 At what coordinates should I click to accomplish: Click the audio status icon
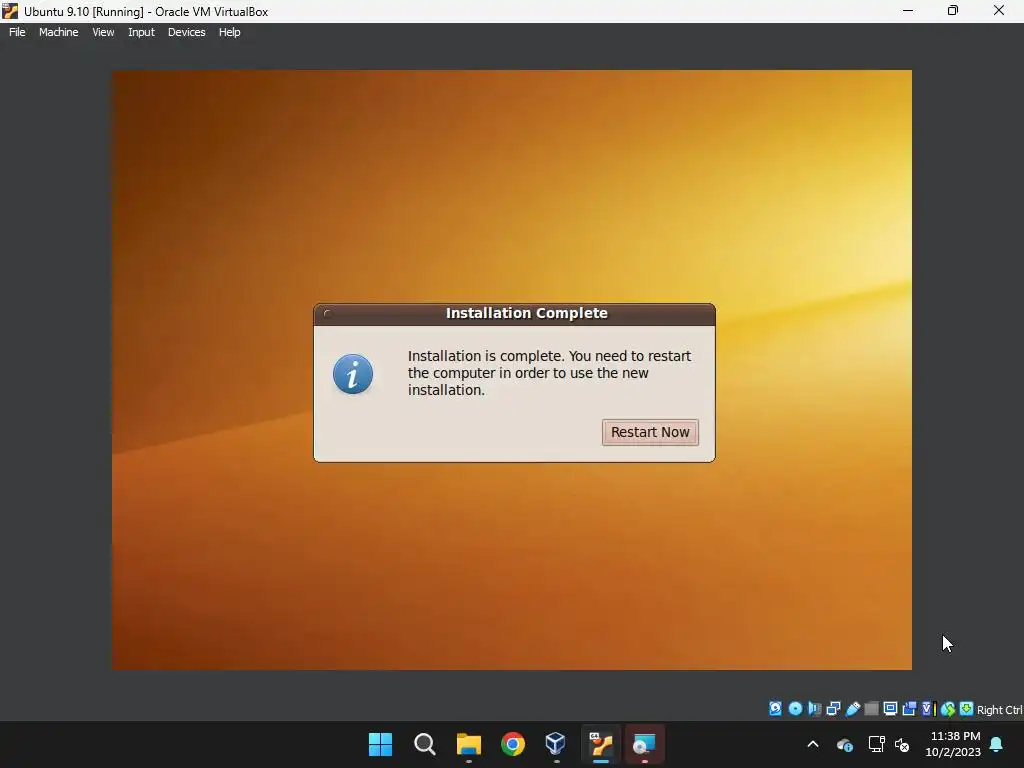tap(814, 709)
